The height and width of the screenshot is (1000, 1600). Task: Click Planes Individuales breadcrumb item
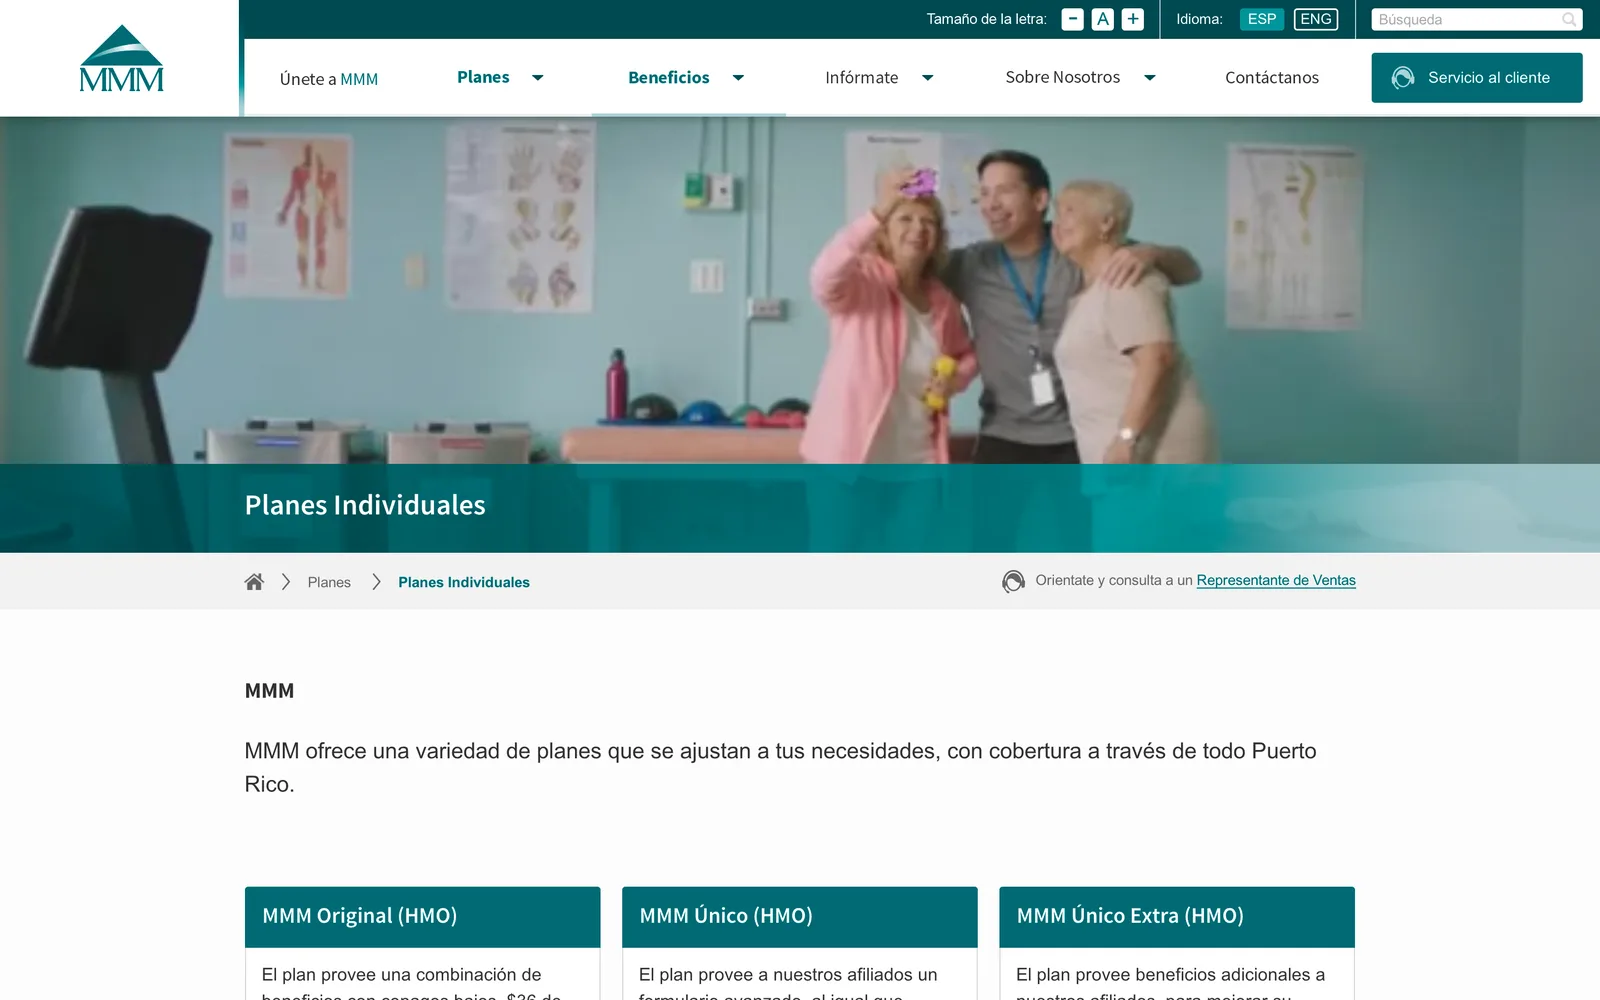click(x=464, y=582)
